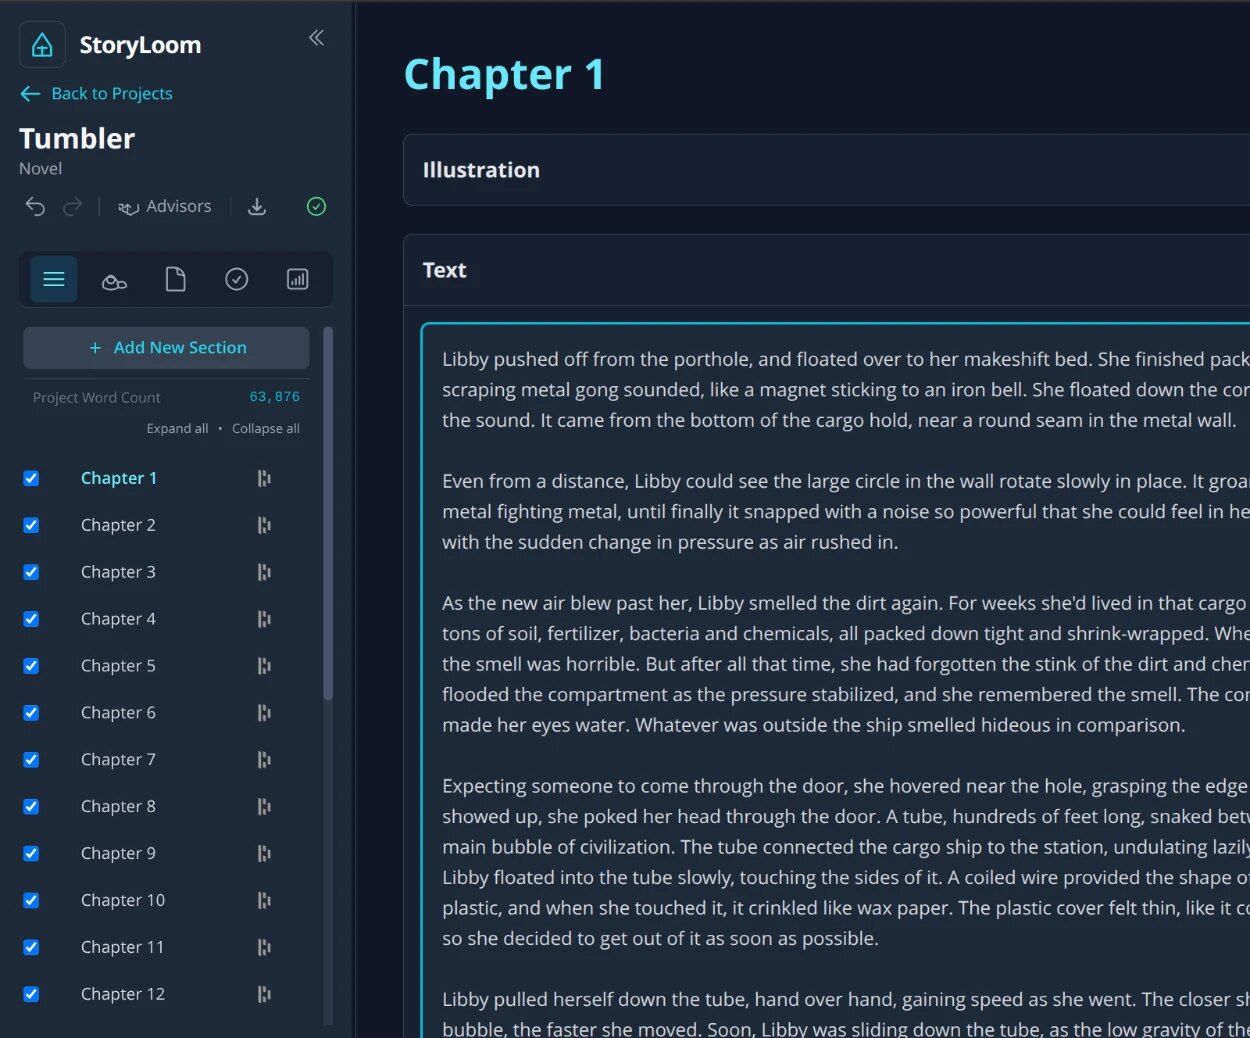Click the drag-handle icon for Chapter 8
Screen dimensions: 1250x1038
tap(264, 806)
